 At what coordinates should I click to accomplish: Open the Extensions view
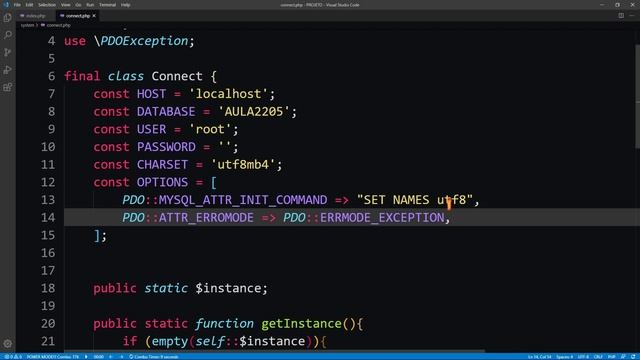(7, 87)
